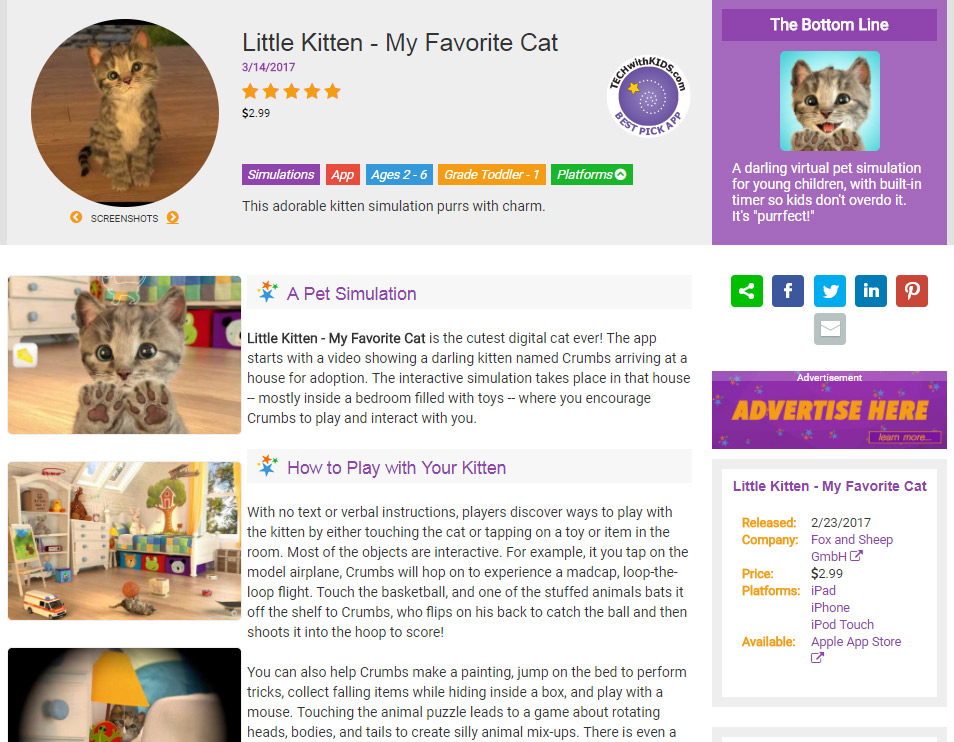This screenshot has height=742, width=954.
Task: Open the Apple App Store link
Action: click(856, 649)
